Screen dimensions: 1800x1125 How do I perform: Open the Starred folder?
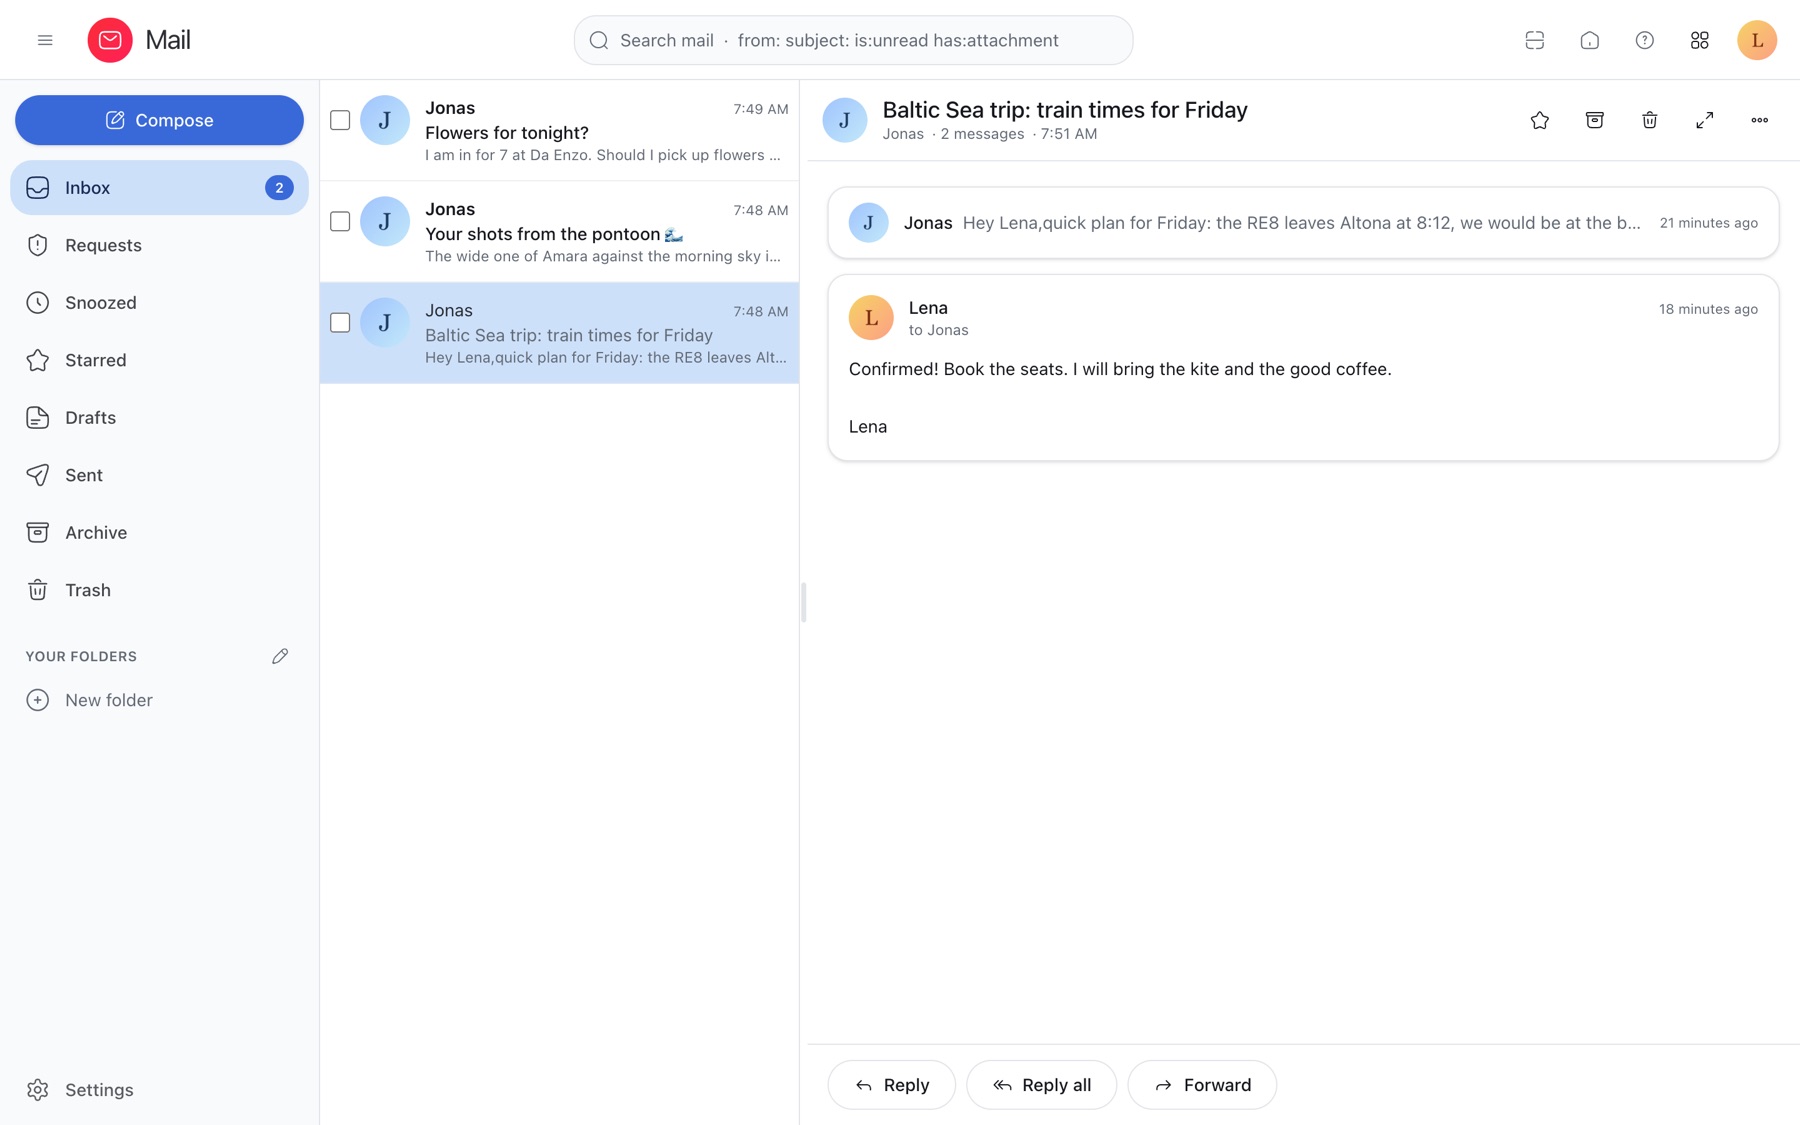(x=160, y=360)
